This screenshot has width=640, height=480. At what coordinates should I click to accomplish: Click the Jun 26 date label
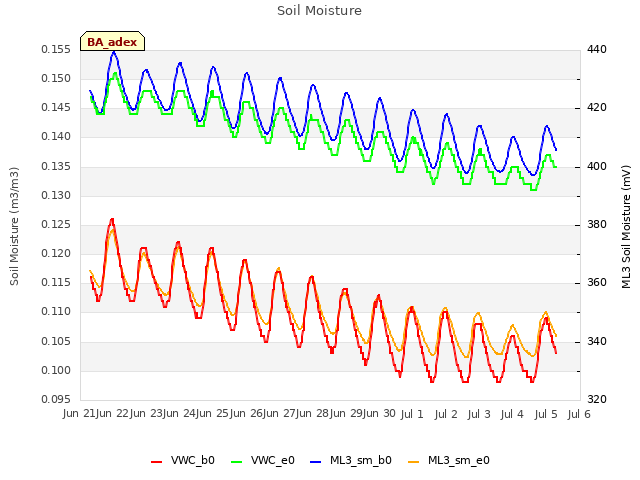(x=246, y=414)
